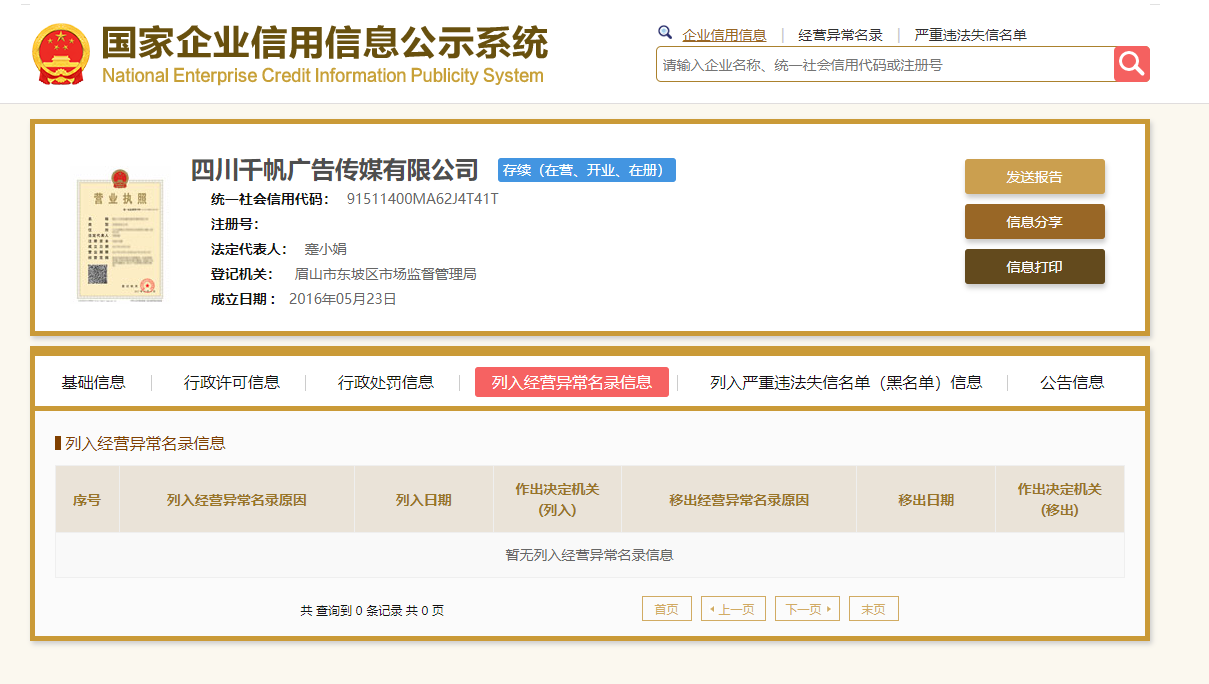Click the legal representative name 蹇小娟

[x=325, y=249]
